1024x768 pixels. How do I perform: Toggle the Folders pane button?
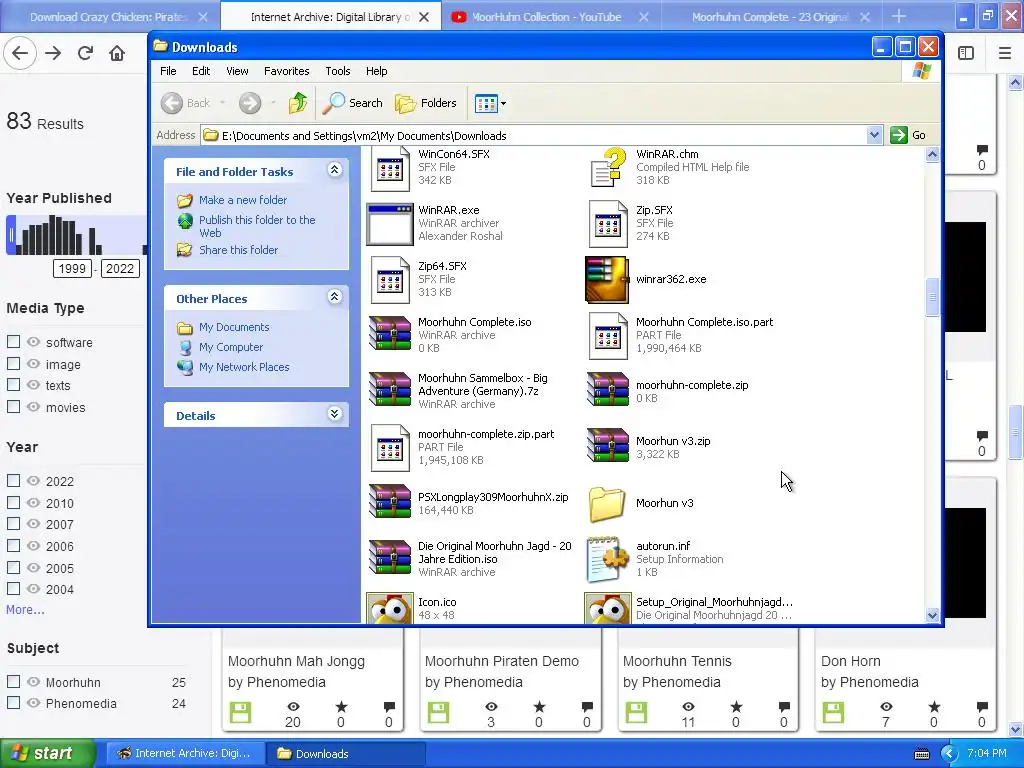(x=426, y=103)
